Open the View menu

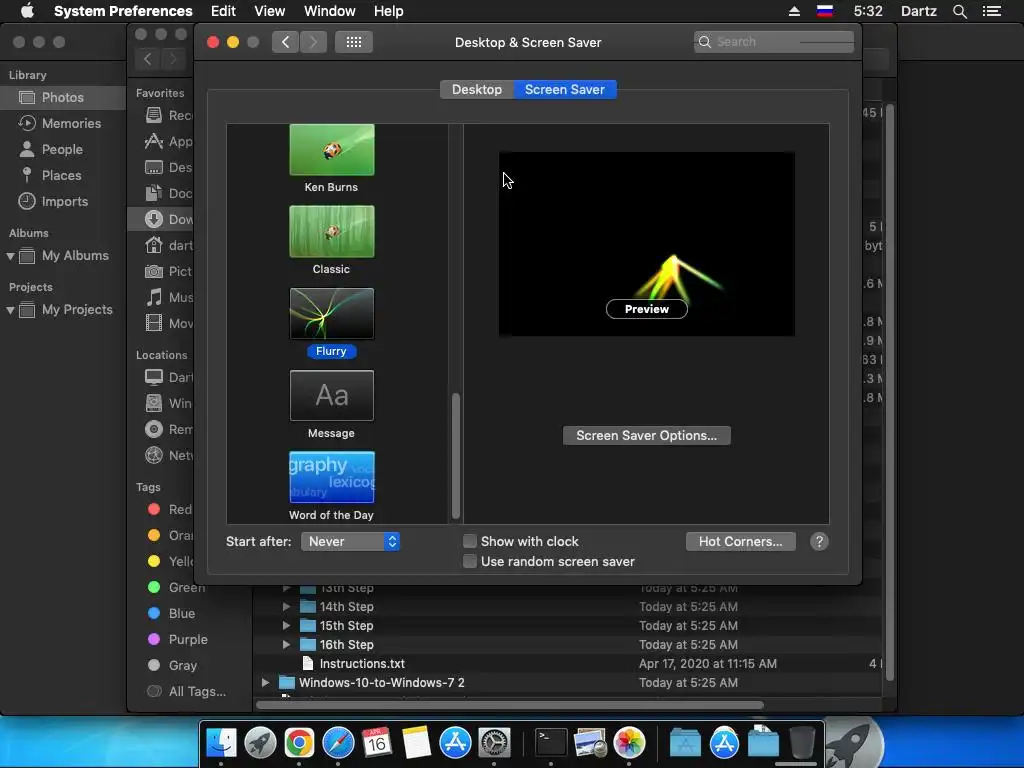coord(270,11)
